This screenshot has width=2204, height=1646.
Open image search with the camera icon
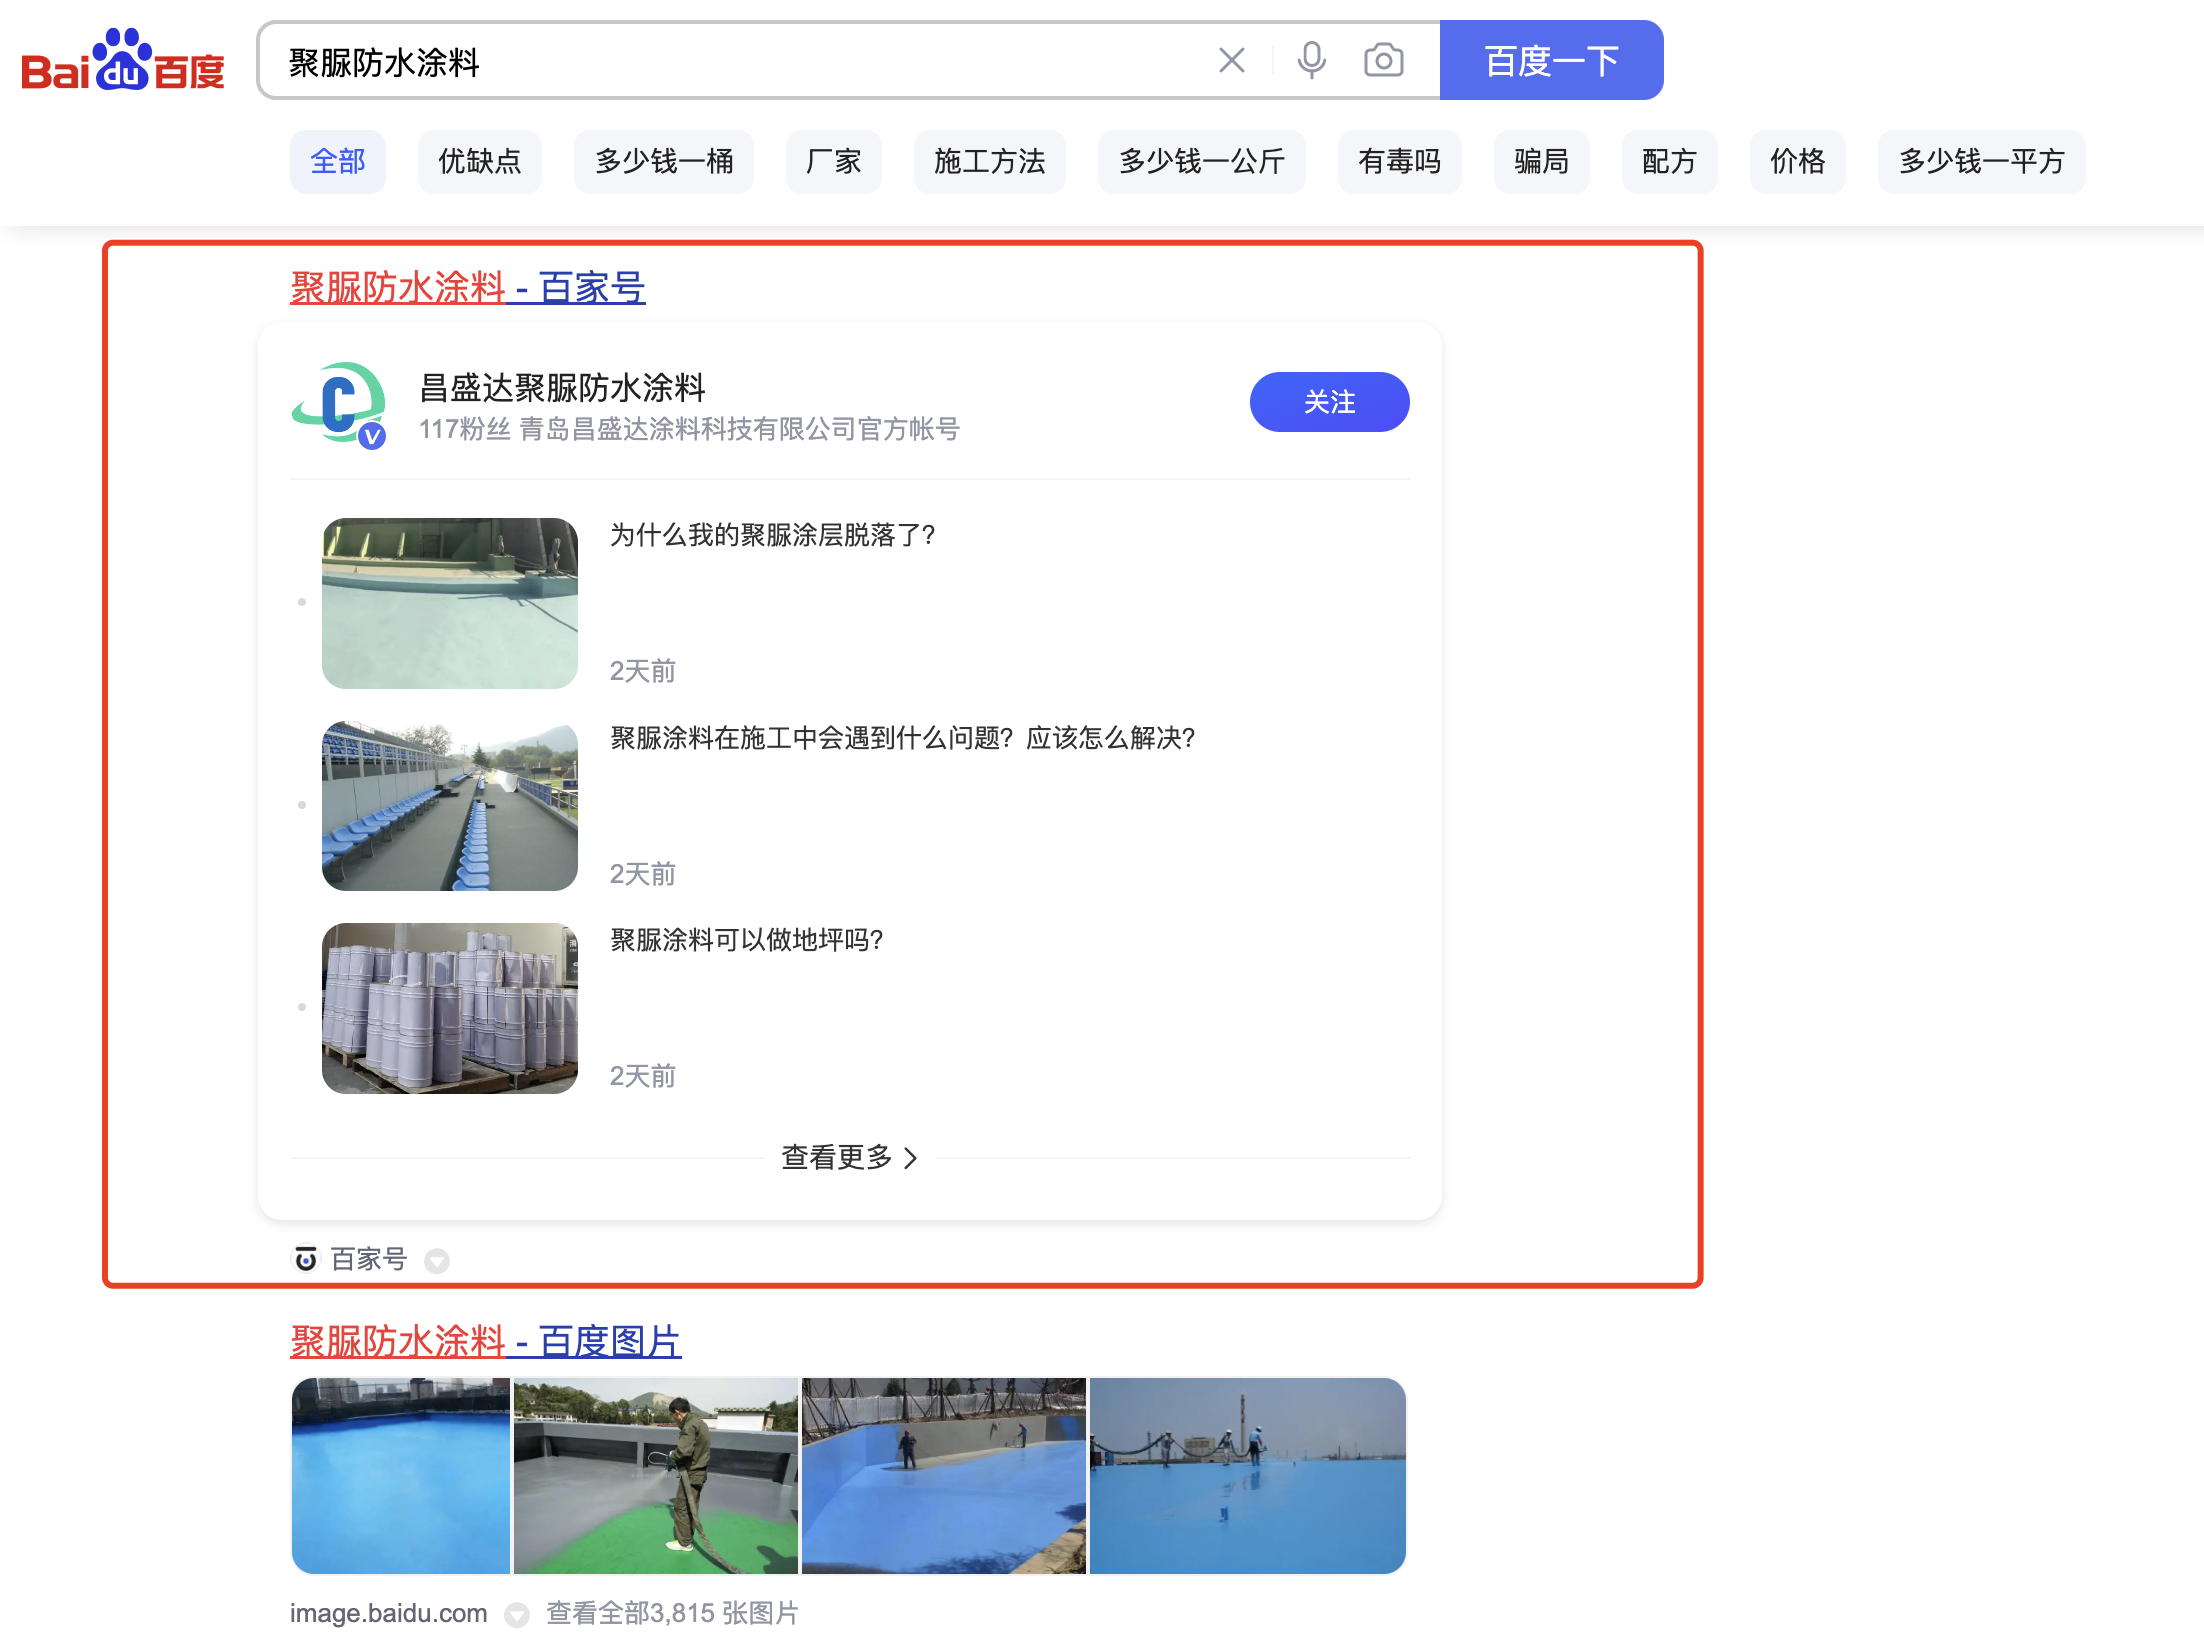point(1384,60)
